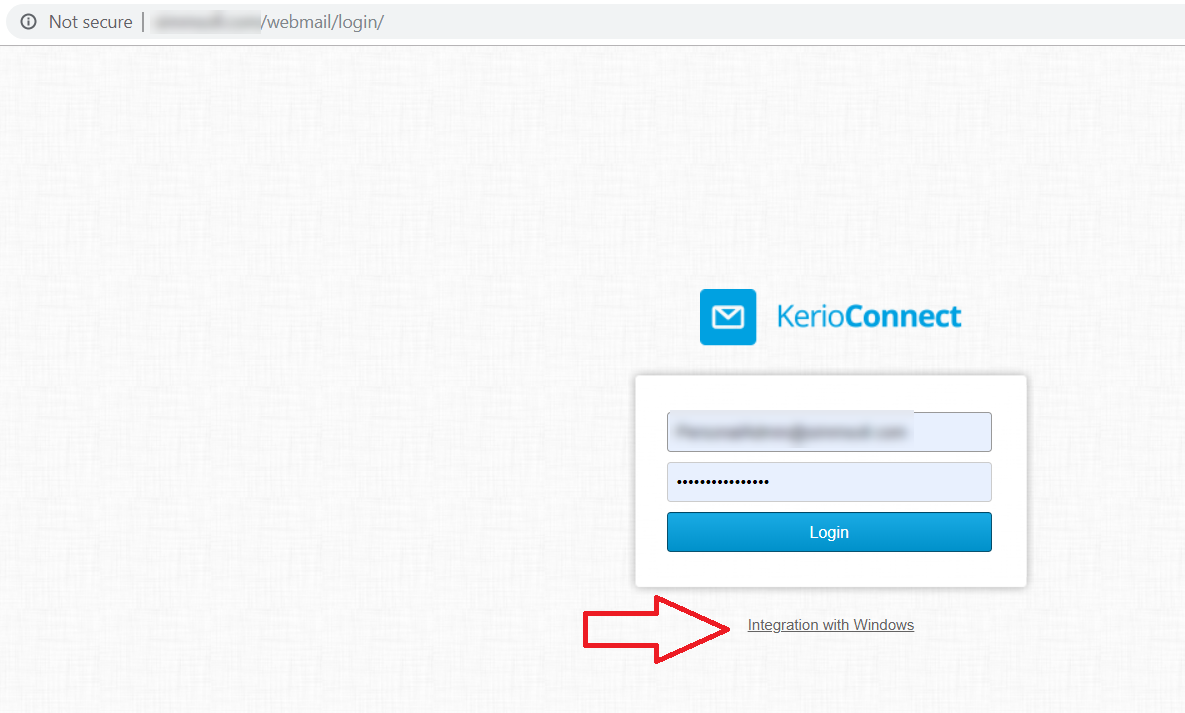Open the Integration with Windows link
The width and height of the screenshot is (1185, 713).
[831, 625]
